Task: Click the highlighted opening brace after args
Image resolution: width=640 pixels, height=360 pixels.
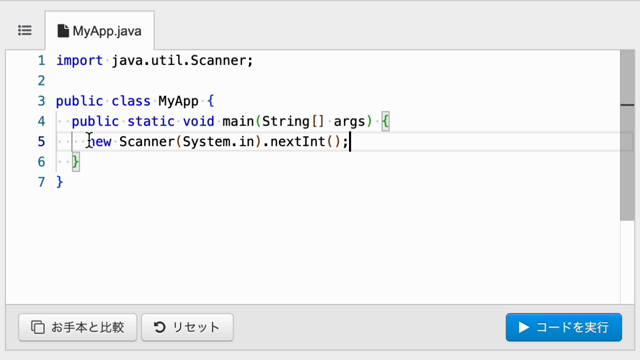Action: pyautogui.click(x=385, y=121)
